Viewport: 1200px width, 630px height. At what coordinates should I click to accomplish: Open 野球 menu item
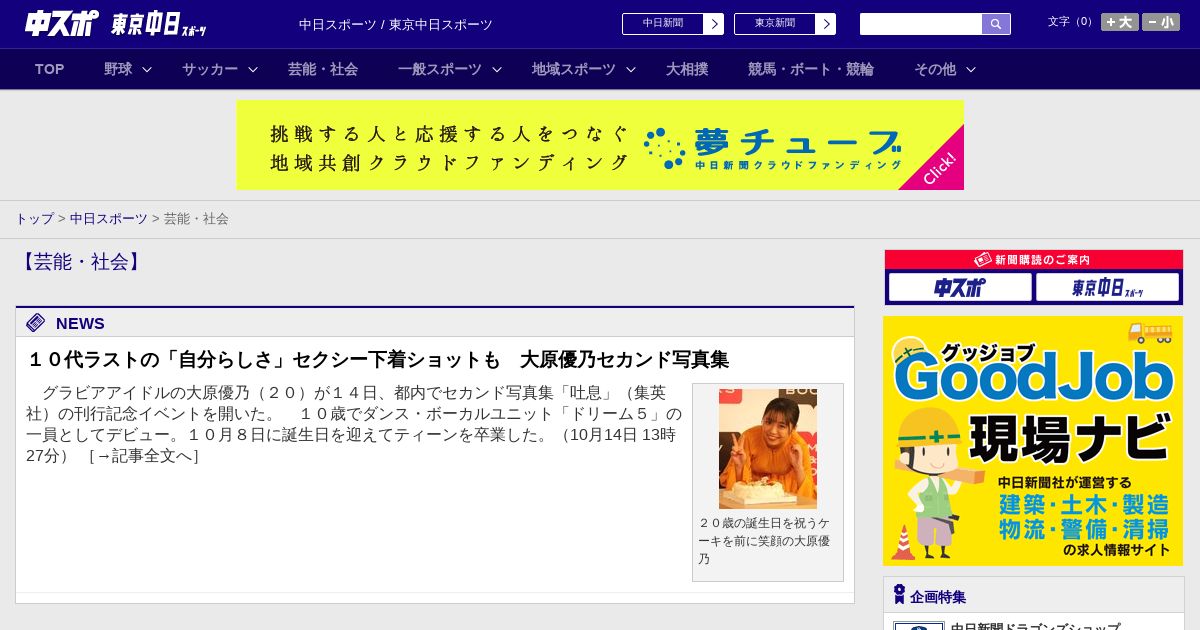pos(118,69)
